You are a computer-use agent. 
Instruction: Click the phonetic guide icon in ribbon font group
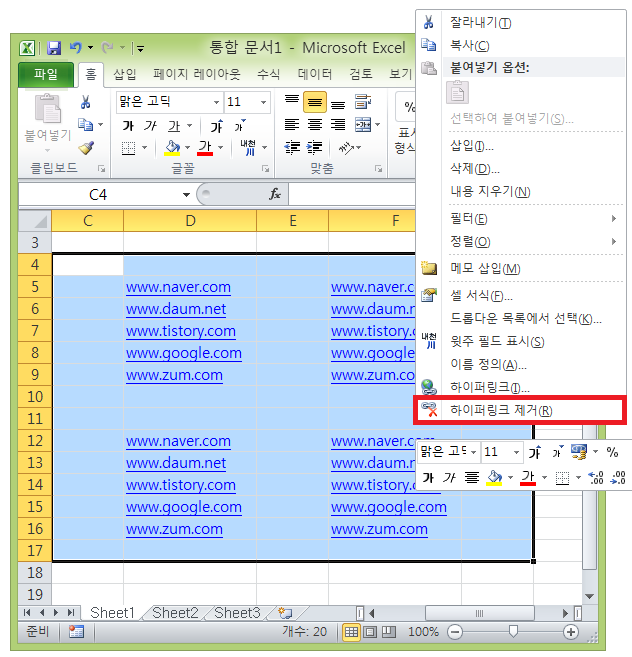coord(248,148)
